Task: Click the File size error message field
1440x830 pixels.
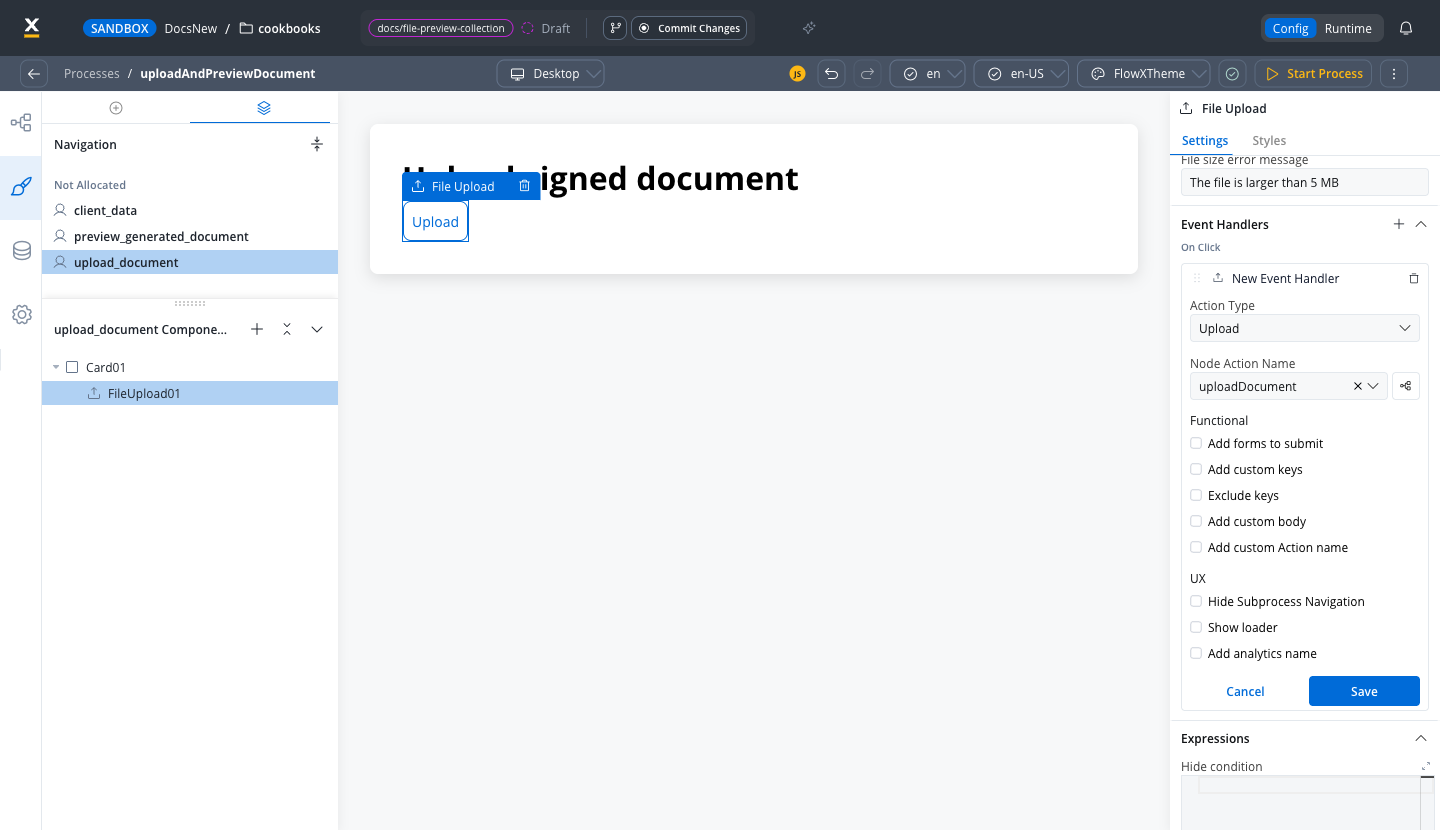Action: point(1304,182)
